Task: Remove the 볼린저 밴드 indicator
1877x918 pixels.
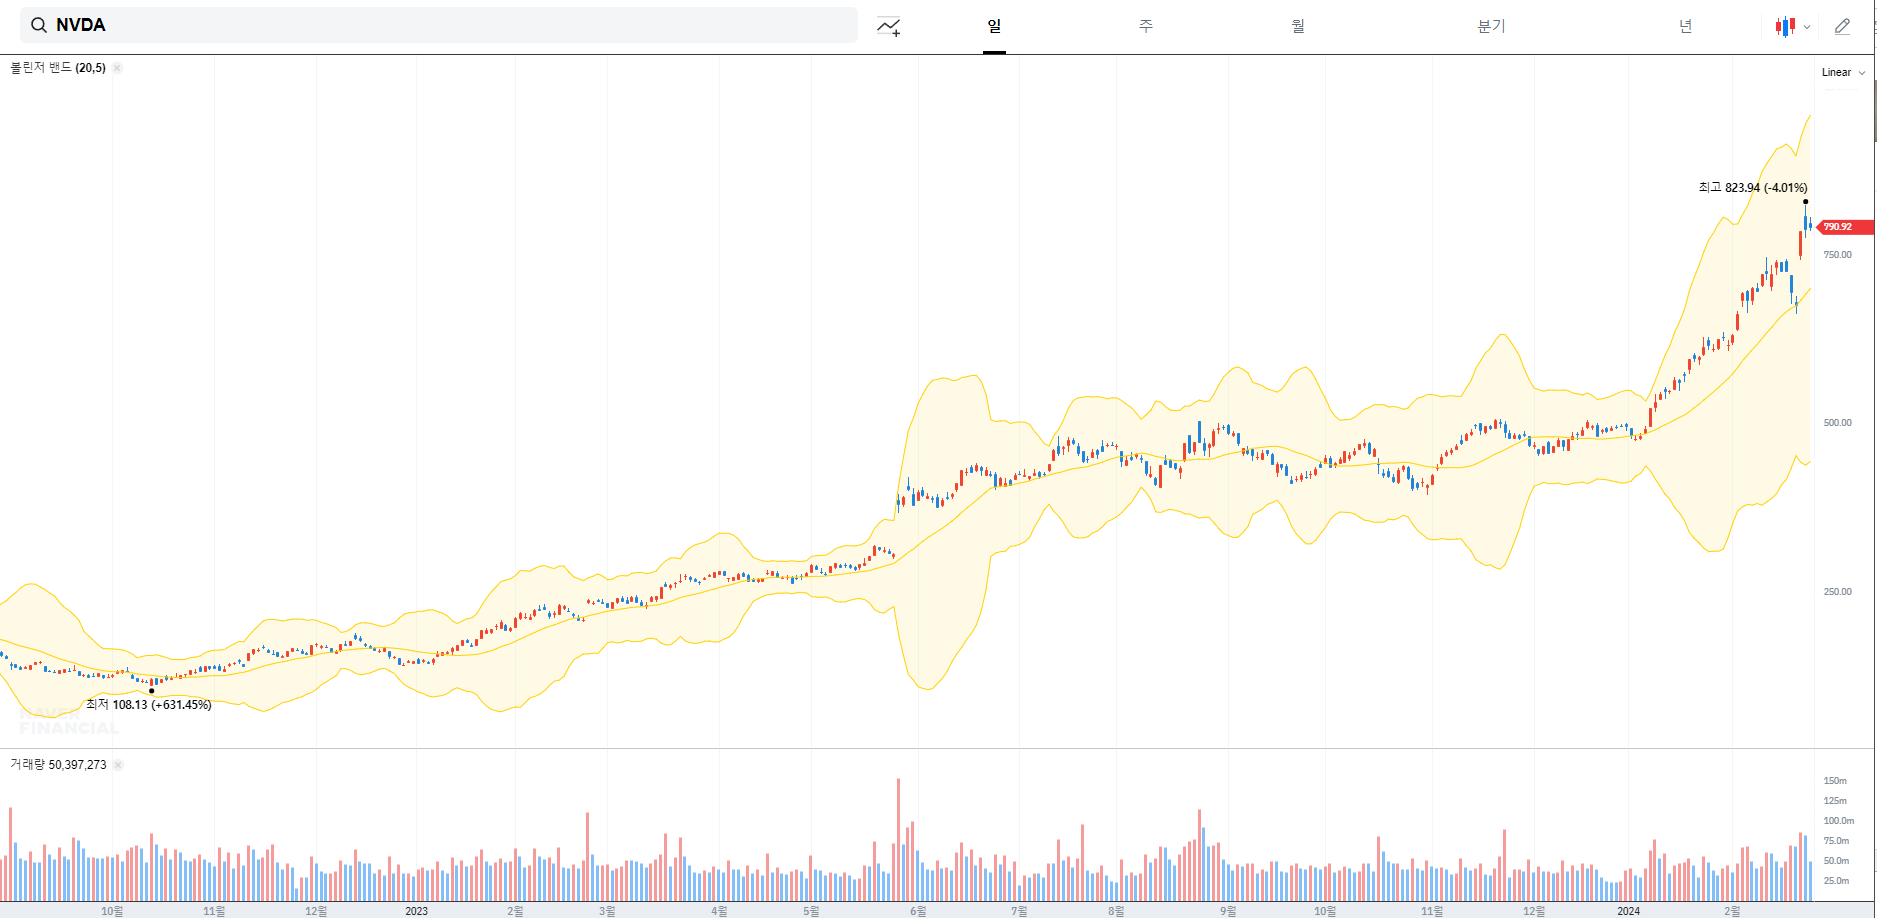Action: [x=117, y=68]
